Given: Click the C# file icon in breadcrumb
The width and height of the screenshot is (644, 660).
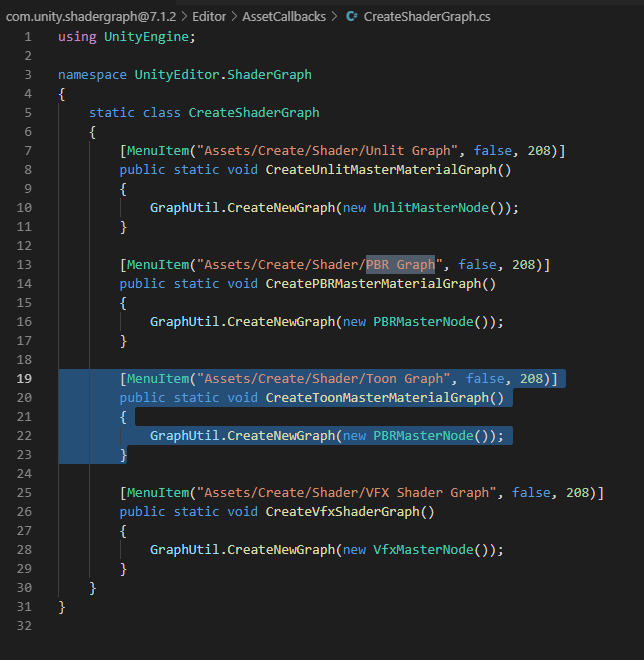Looking at the screenshot, I should pyautogui.click(x=351, y=16).
